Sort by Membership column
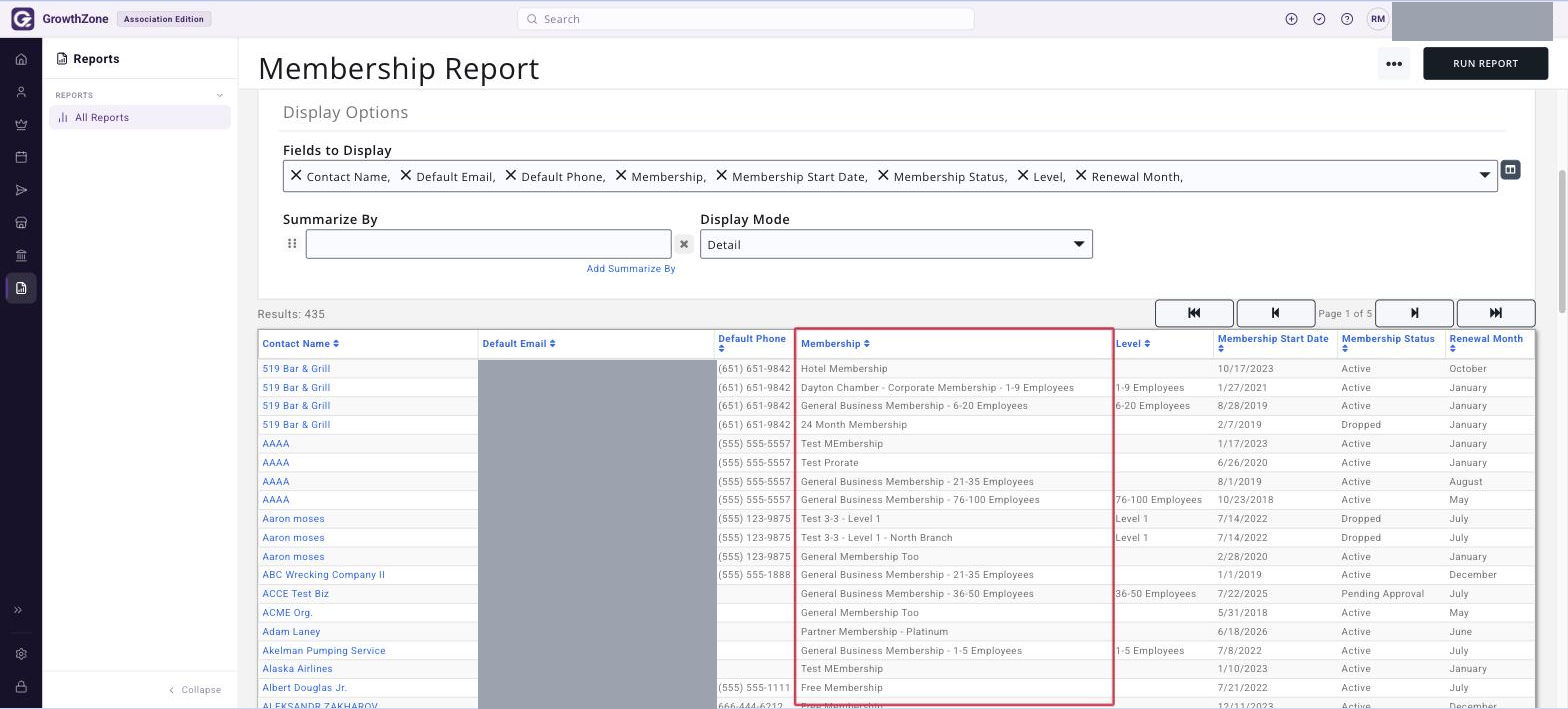The height and width of the screenshot is (709, 1568). coord(835,344)
